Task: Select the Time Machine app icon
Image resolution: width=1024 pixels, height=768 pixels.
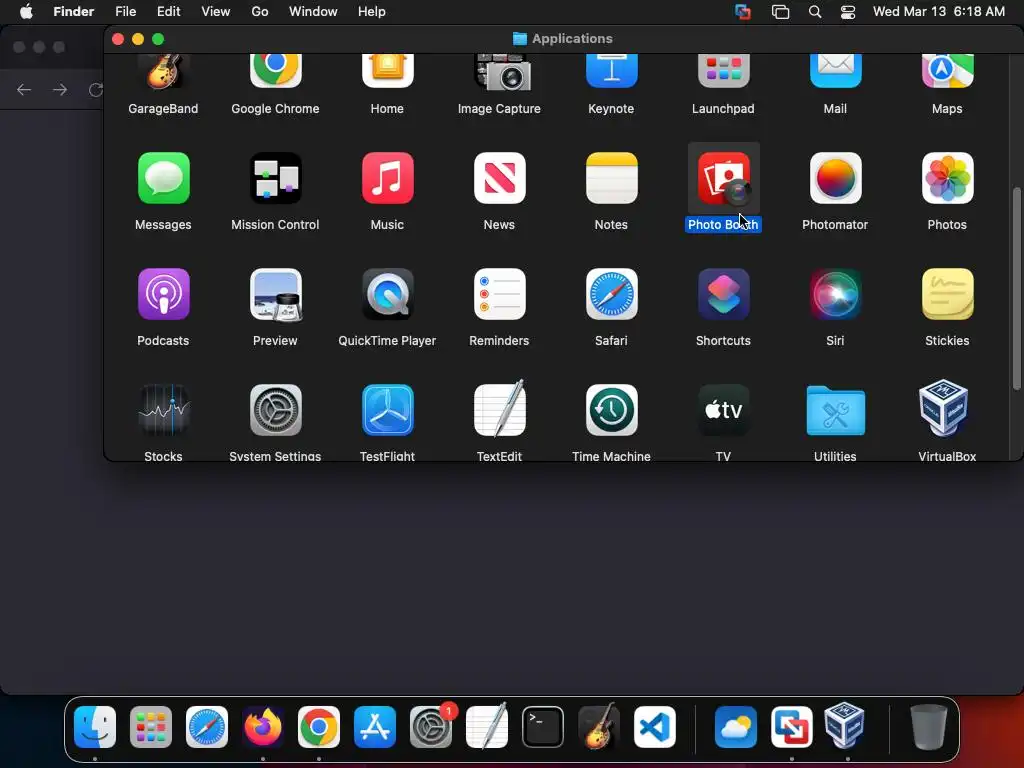Action: pyautogui.click(x=611, y=410)
